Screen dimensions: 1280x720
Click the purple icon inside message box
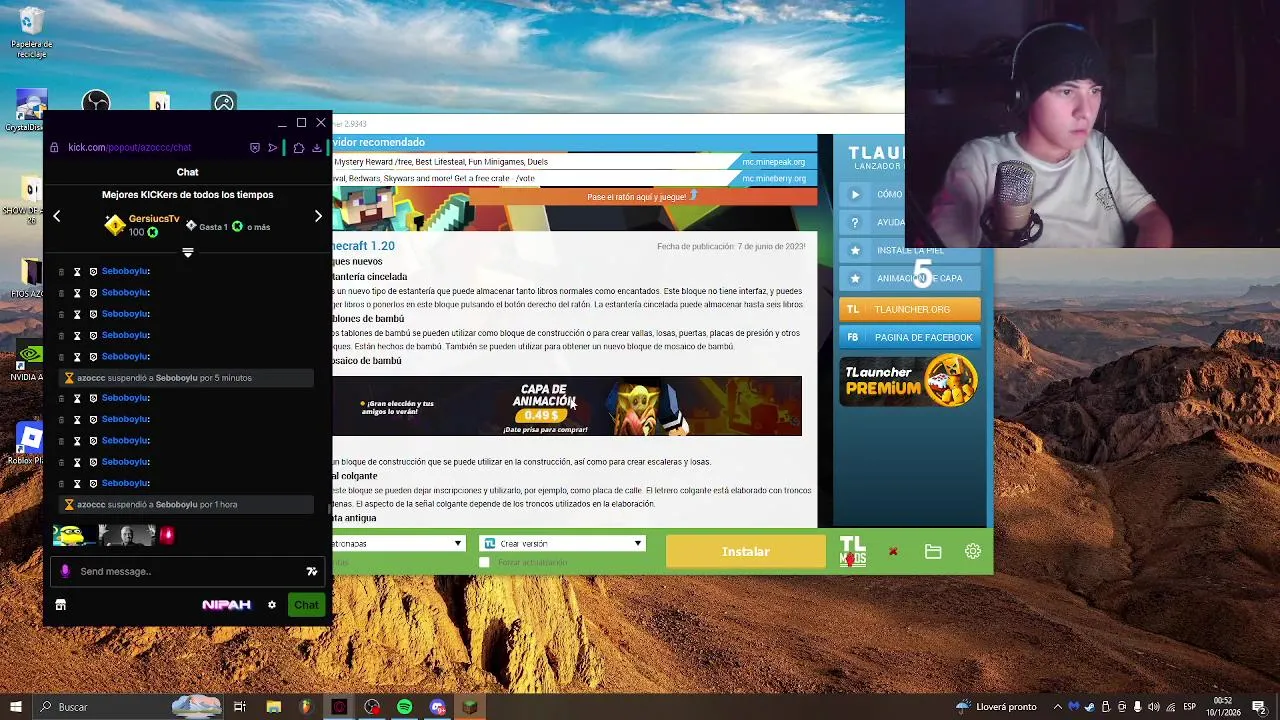[x=65, y=571]
